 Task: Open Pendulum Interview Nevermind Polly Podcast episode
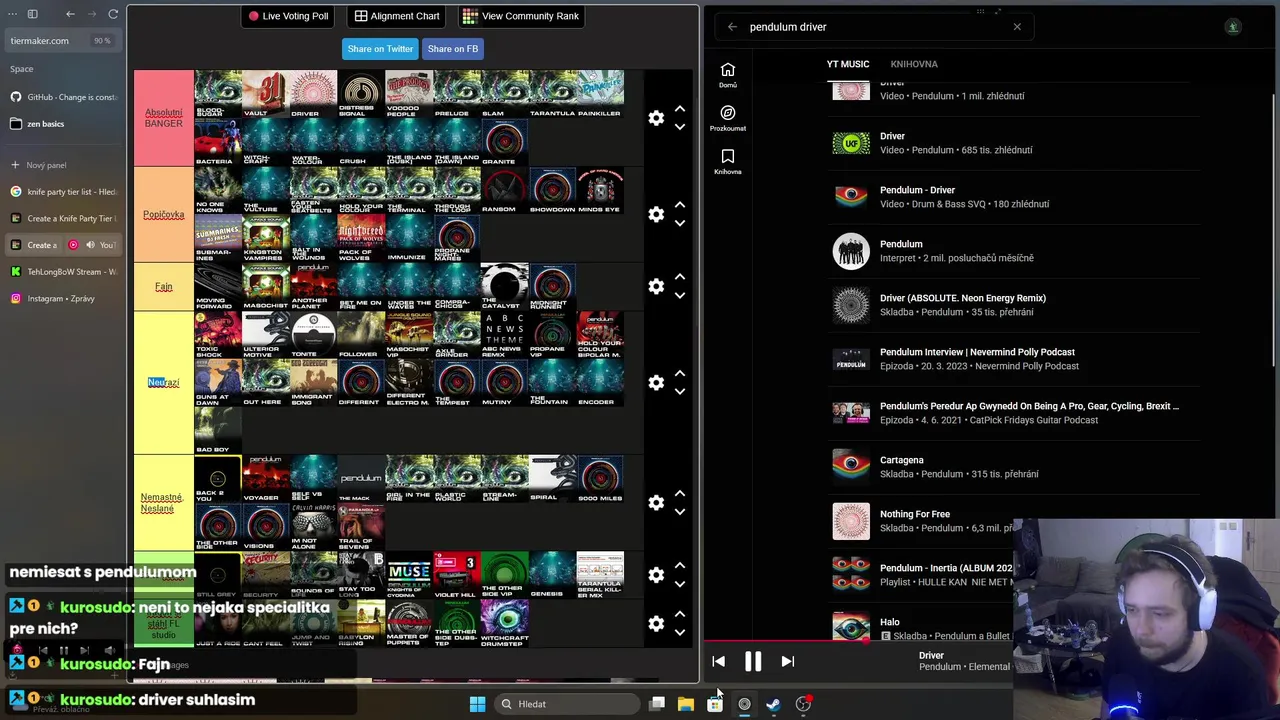[1012, 359]
